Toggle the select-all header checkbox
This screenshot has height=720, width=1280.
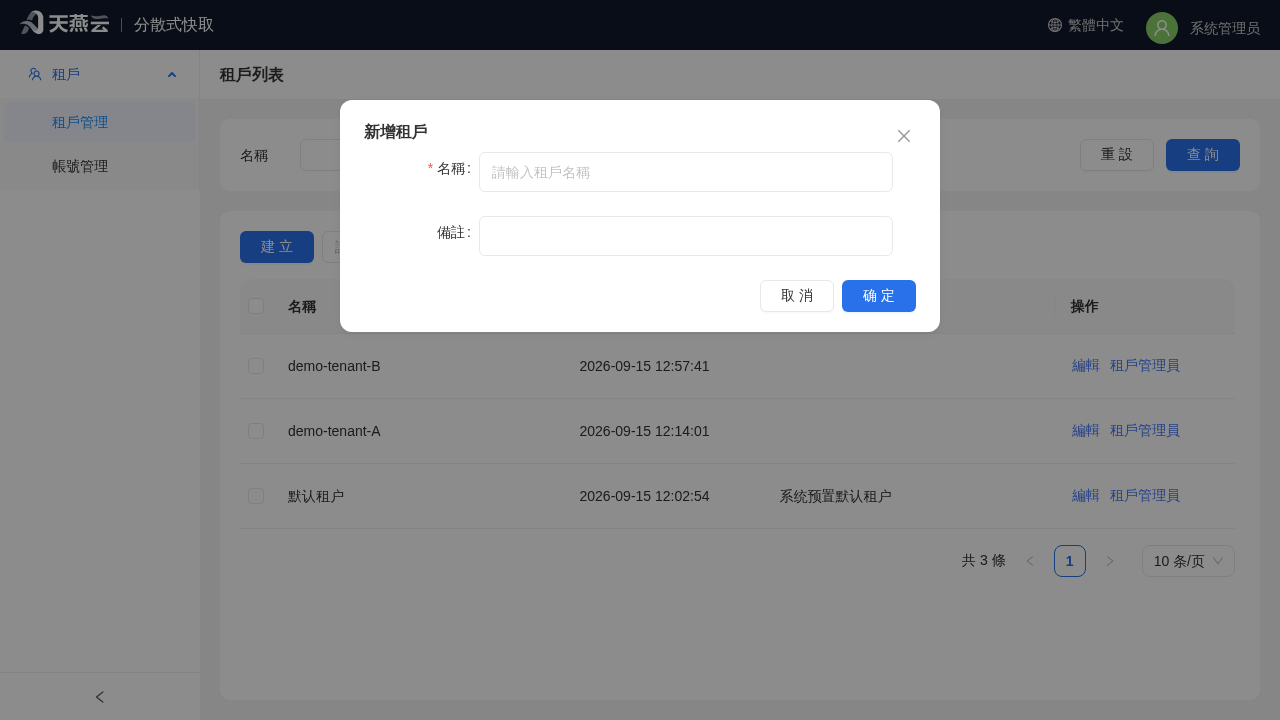pyautogui.click(x=256, y=306)
